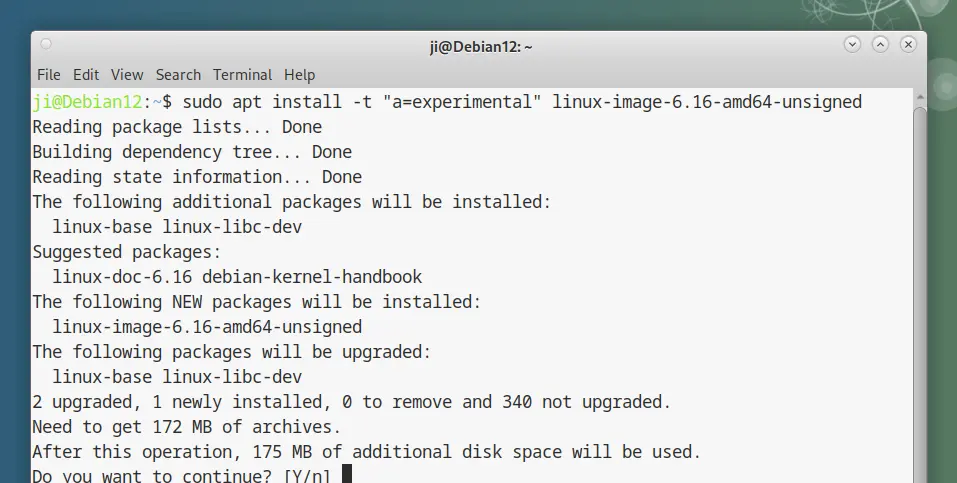Close the terminal using X icon
Viewport: 957px width, 483px height.
coord(908,45)
